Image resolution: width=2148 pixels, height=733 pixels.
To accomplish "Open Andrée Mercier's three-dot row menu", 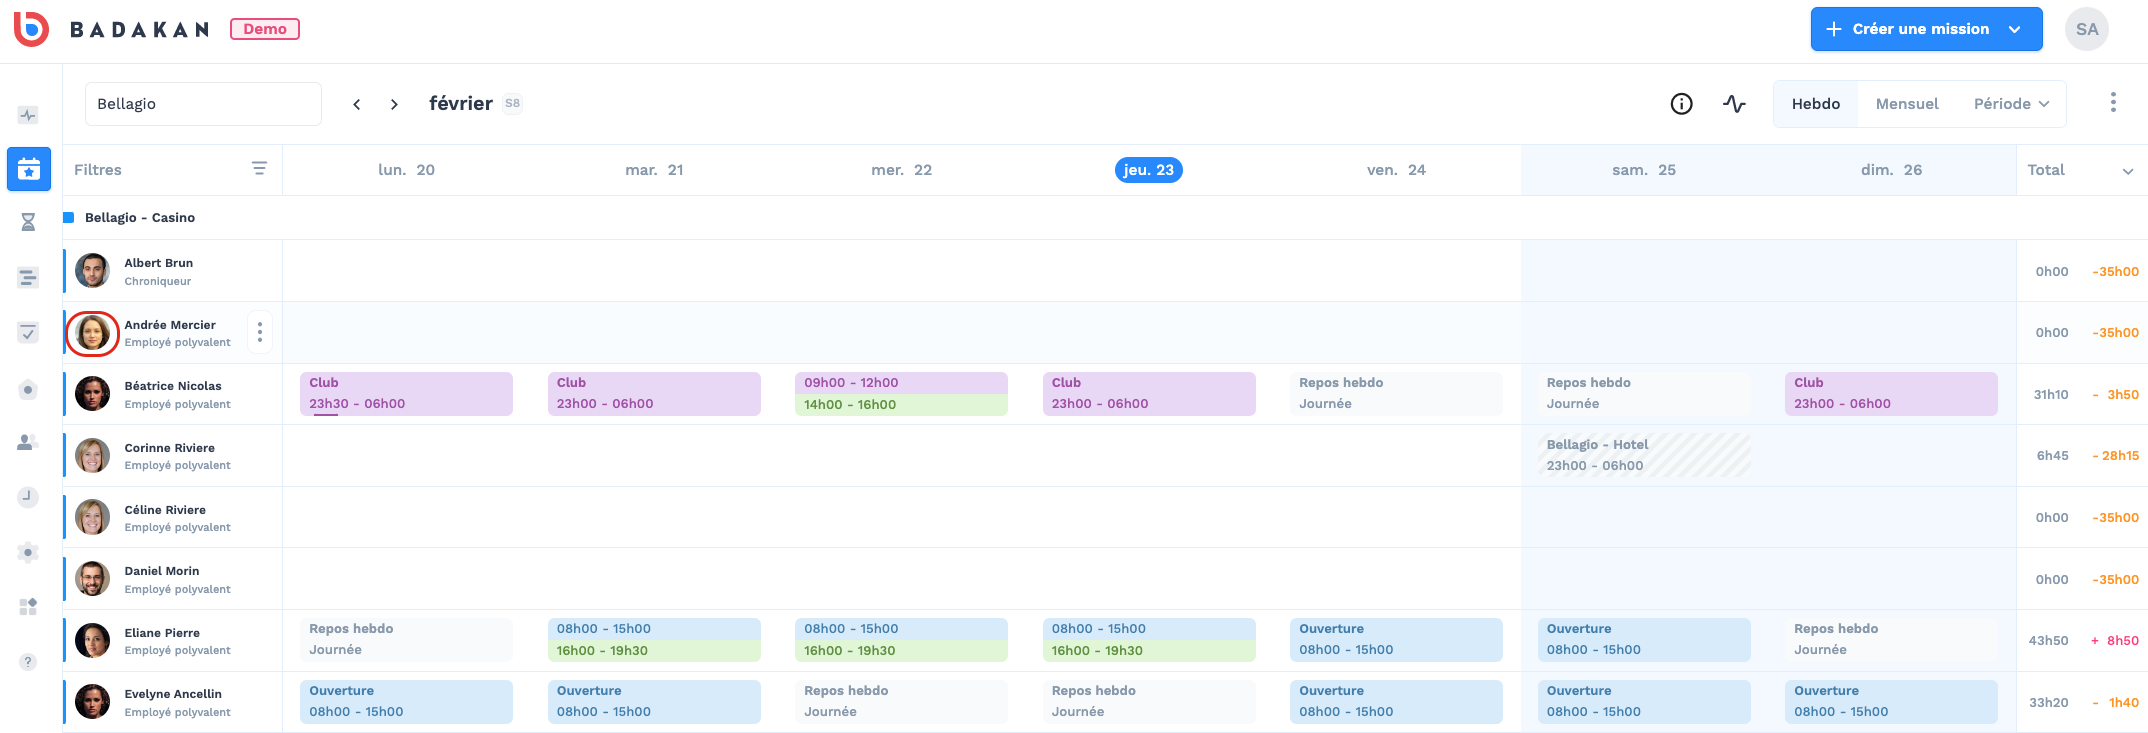I will [x=260, y=332].
